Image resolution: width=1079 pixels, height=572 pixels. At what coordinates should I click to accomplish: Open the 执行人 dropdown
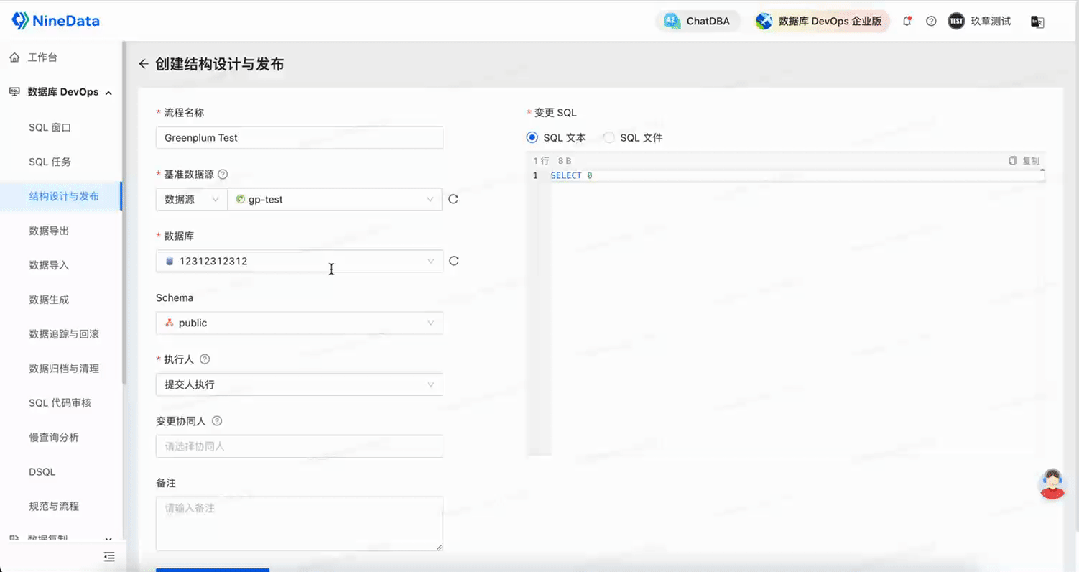[x=299, y=385]
